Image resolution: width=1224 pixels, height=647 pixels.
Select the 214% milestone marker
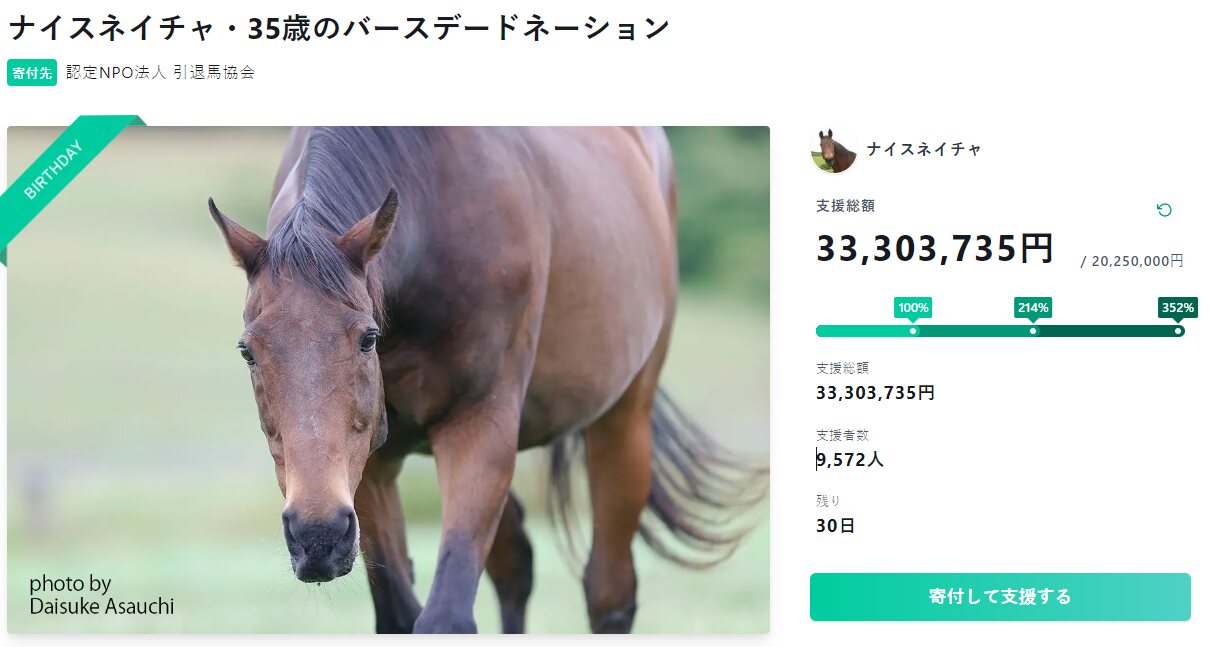pyautogui.click(x=1033, y=308)
